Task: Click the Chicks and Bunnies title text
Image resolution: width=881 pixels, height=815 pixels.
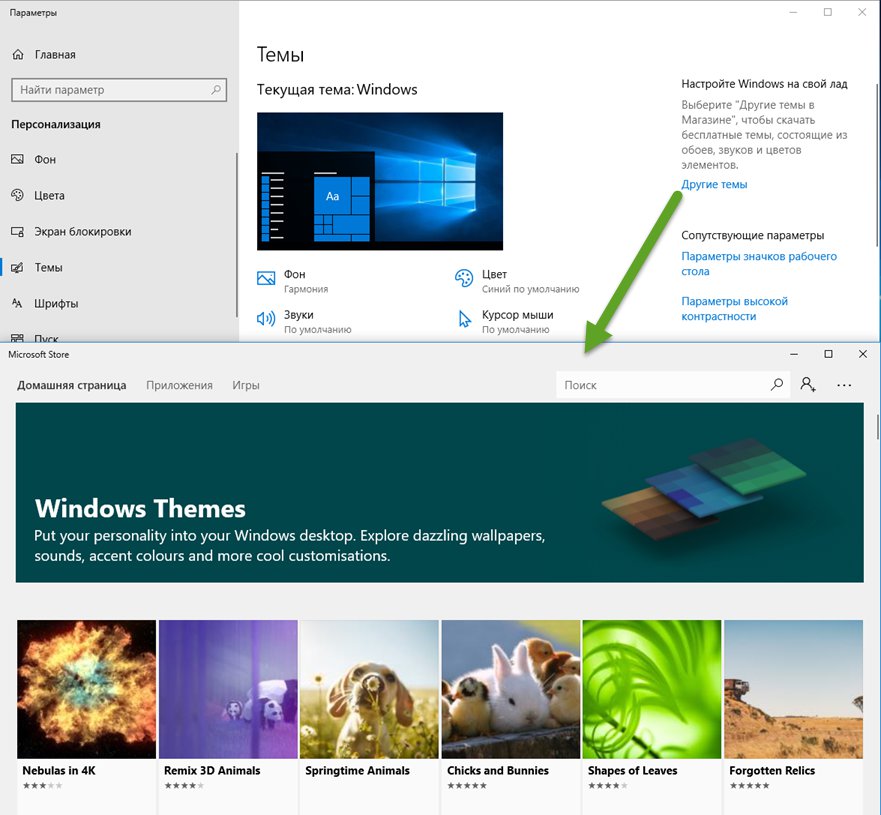Action: (498, 771)
